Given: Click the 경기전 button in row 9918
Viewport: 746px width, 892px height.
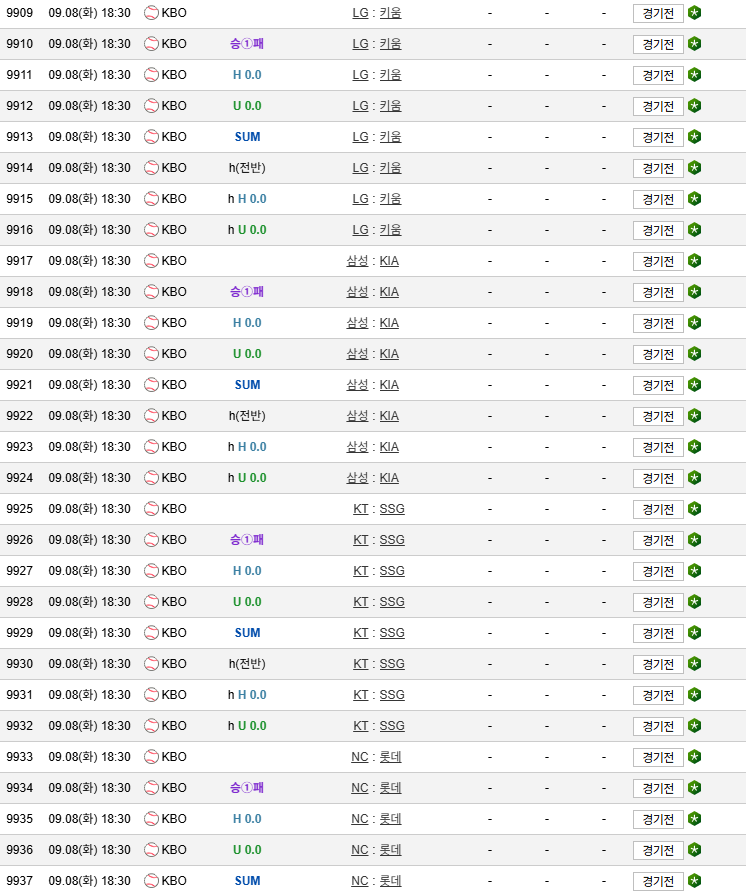Looking at the screenshot, I should click(658, 292).
